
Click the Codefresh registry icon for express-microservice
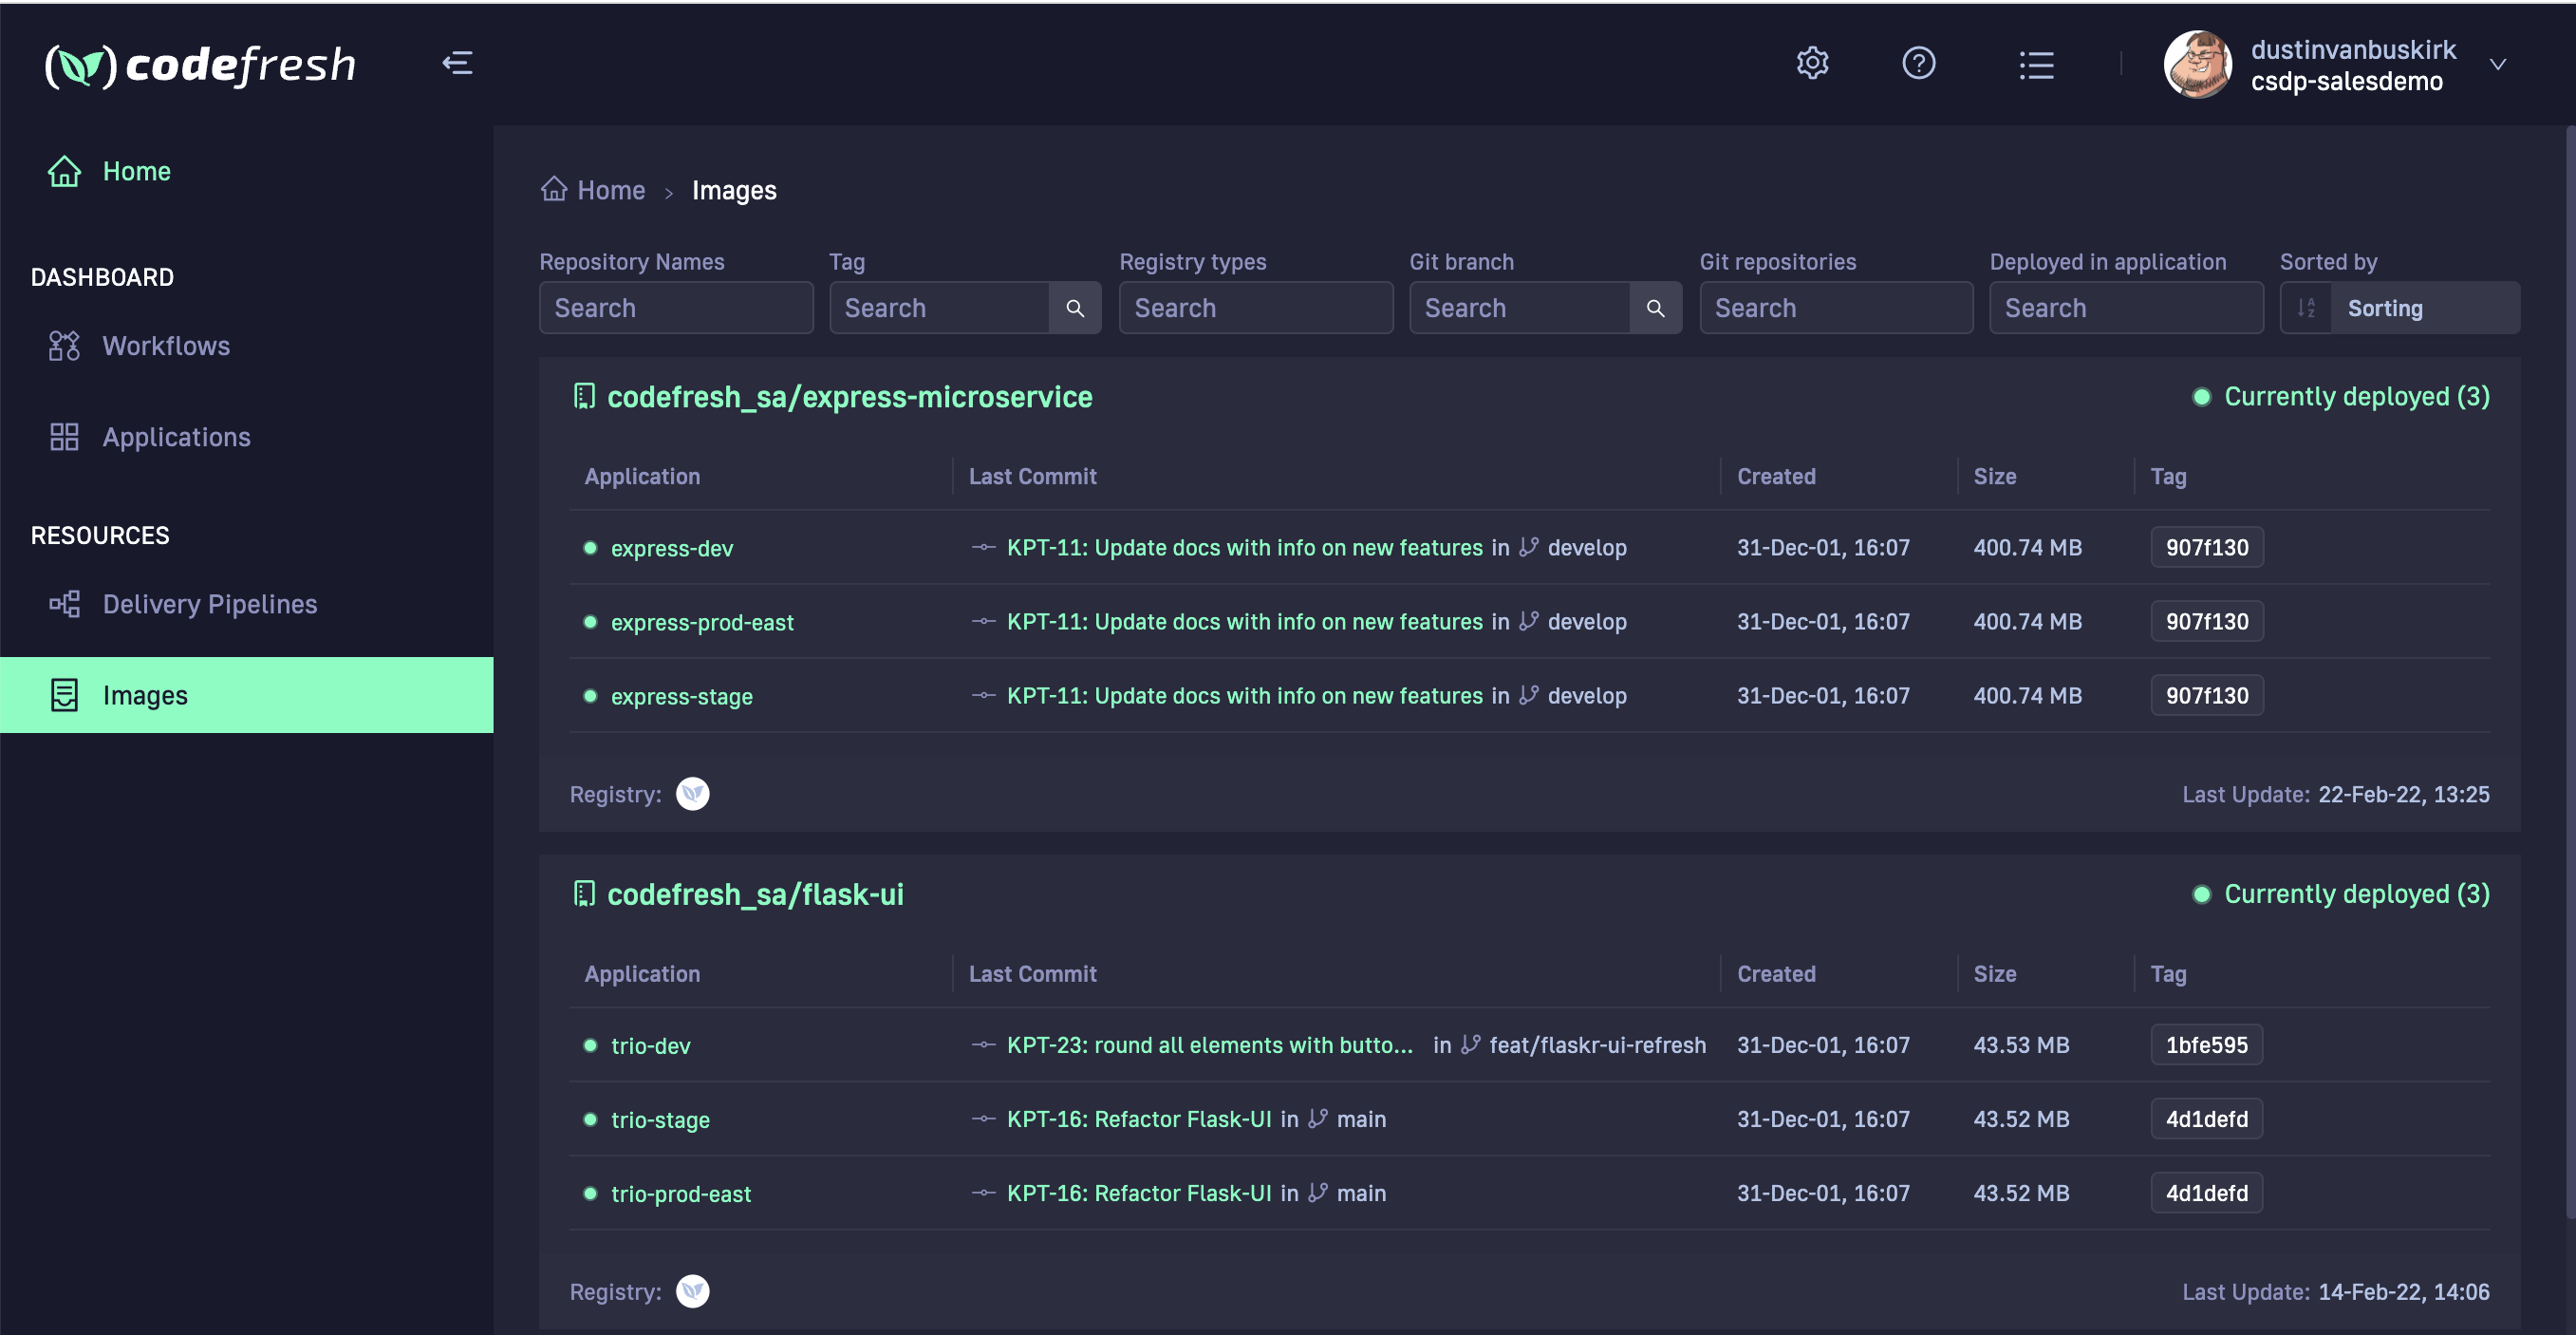692,794
